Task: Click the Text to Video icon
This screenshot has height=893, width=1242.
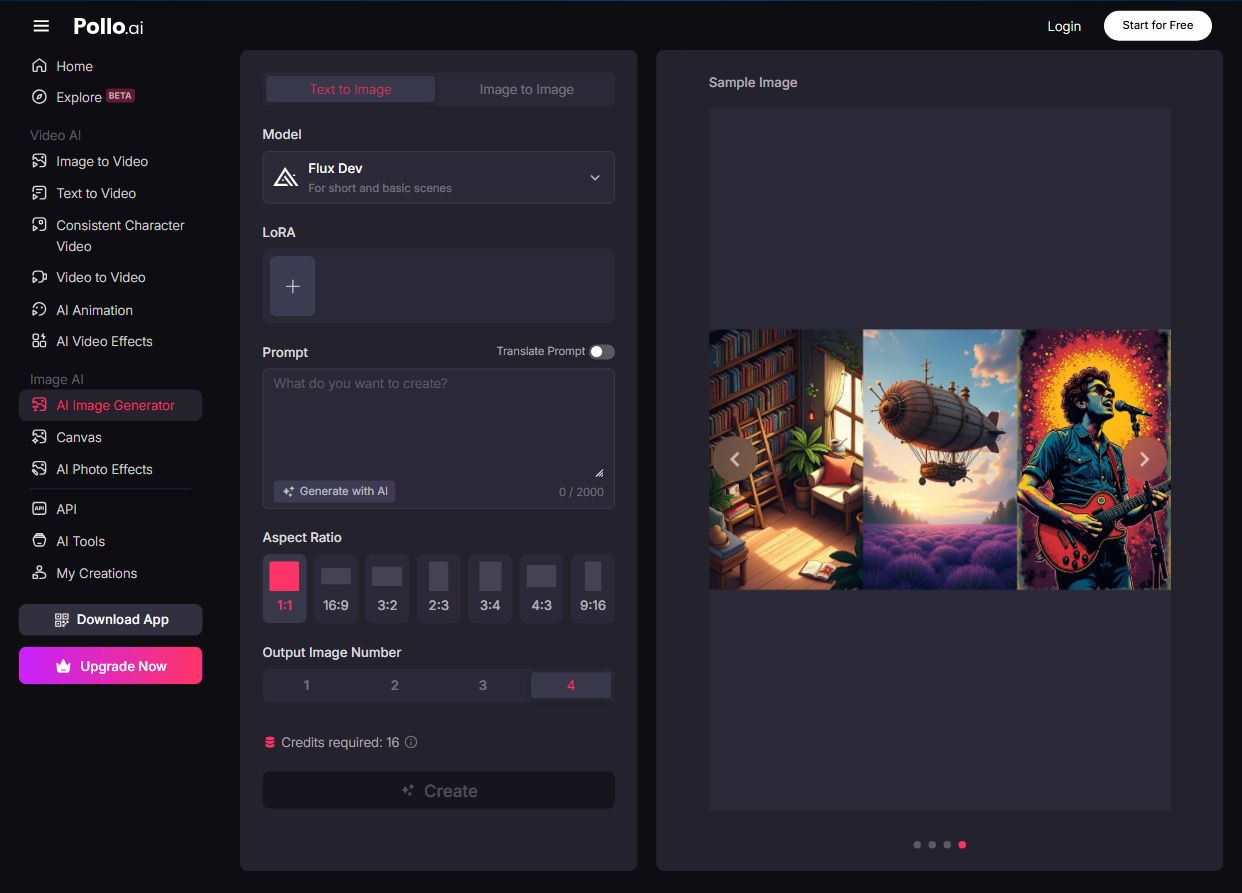Action: coord(39,193)
